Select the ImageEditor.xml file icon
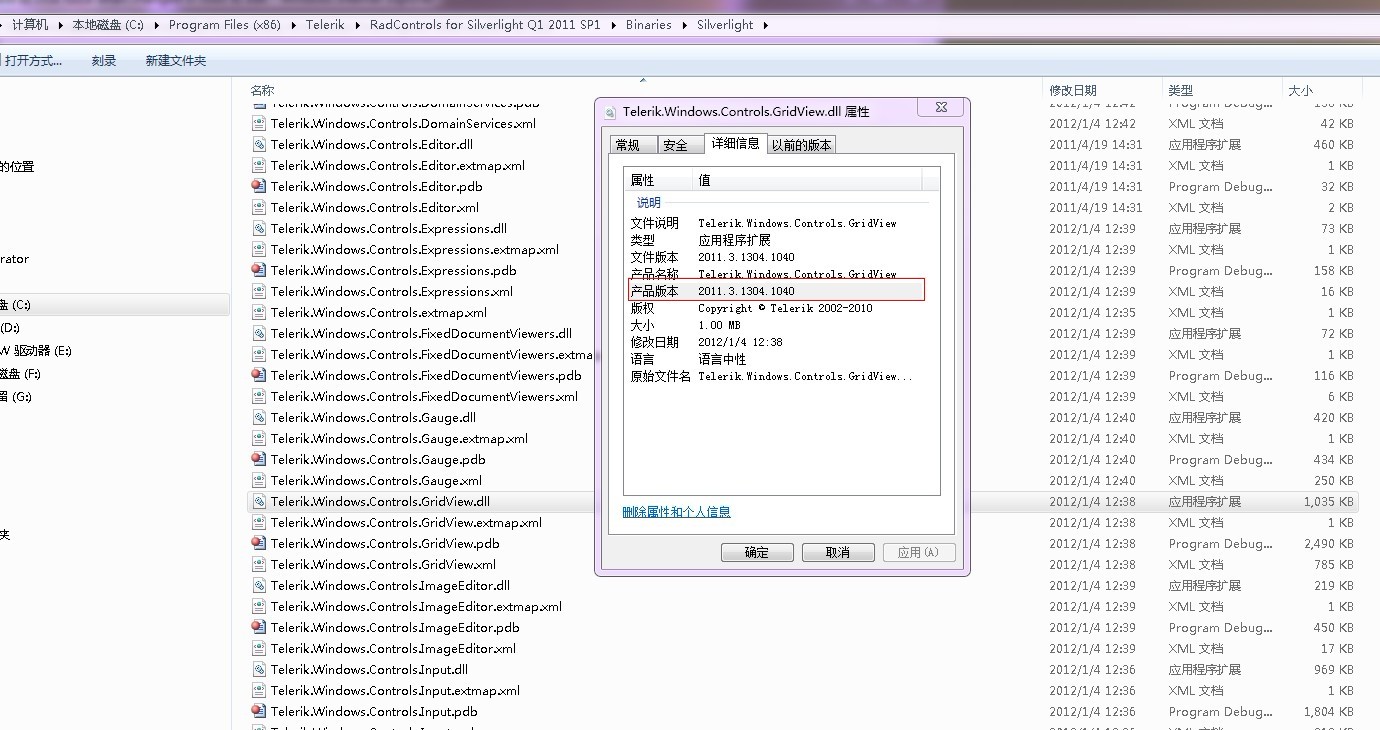Viewport: 1380px width, 730px height. (259, 649)
